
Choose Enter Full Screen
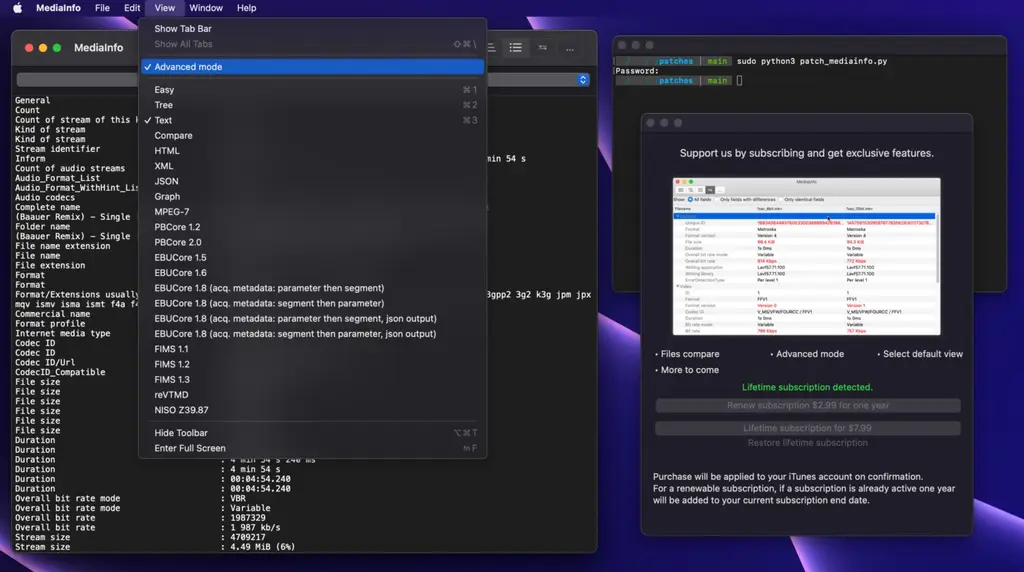point(312,448)
